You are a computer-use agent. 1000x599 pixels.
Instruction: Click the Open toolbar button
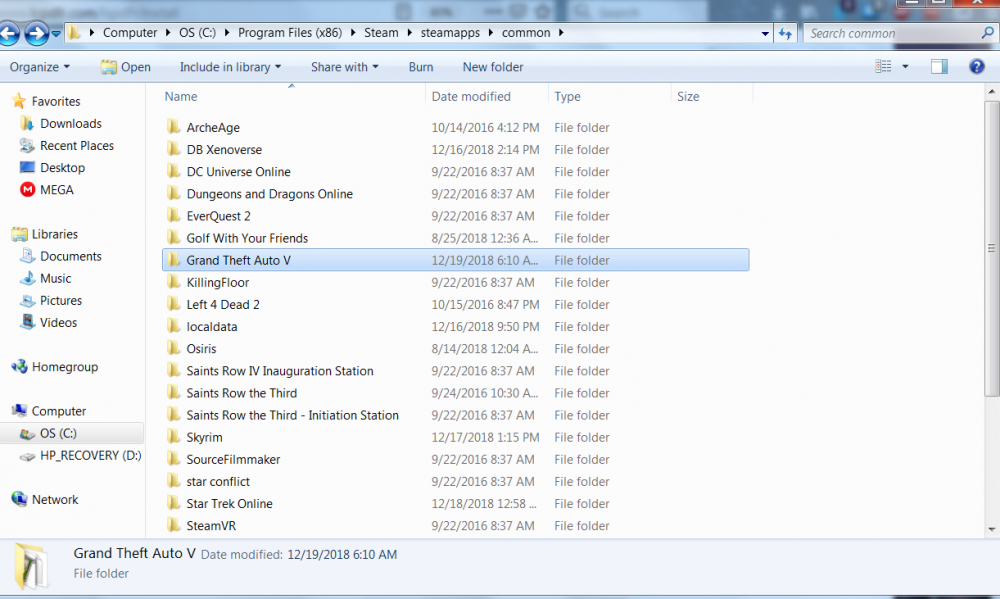126,67
